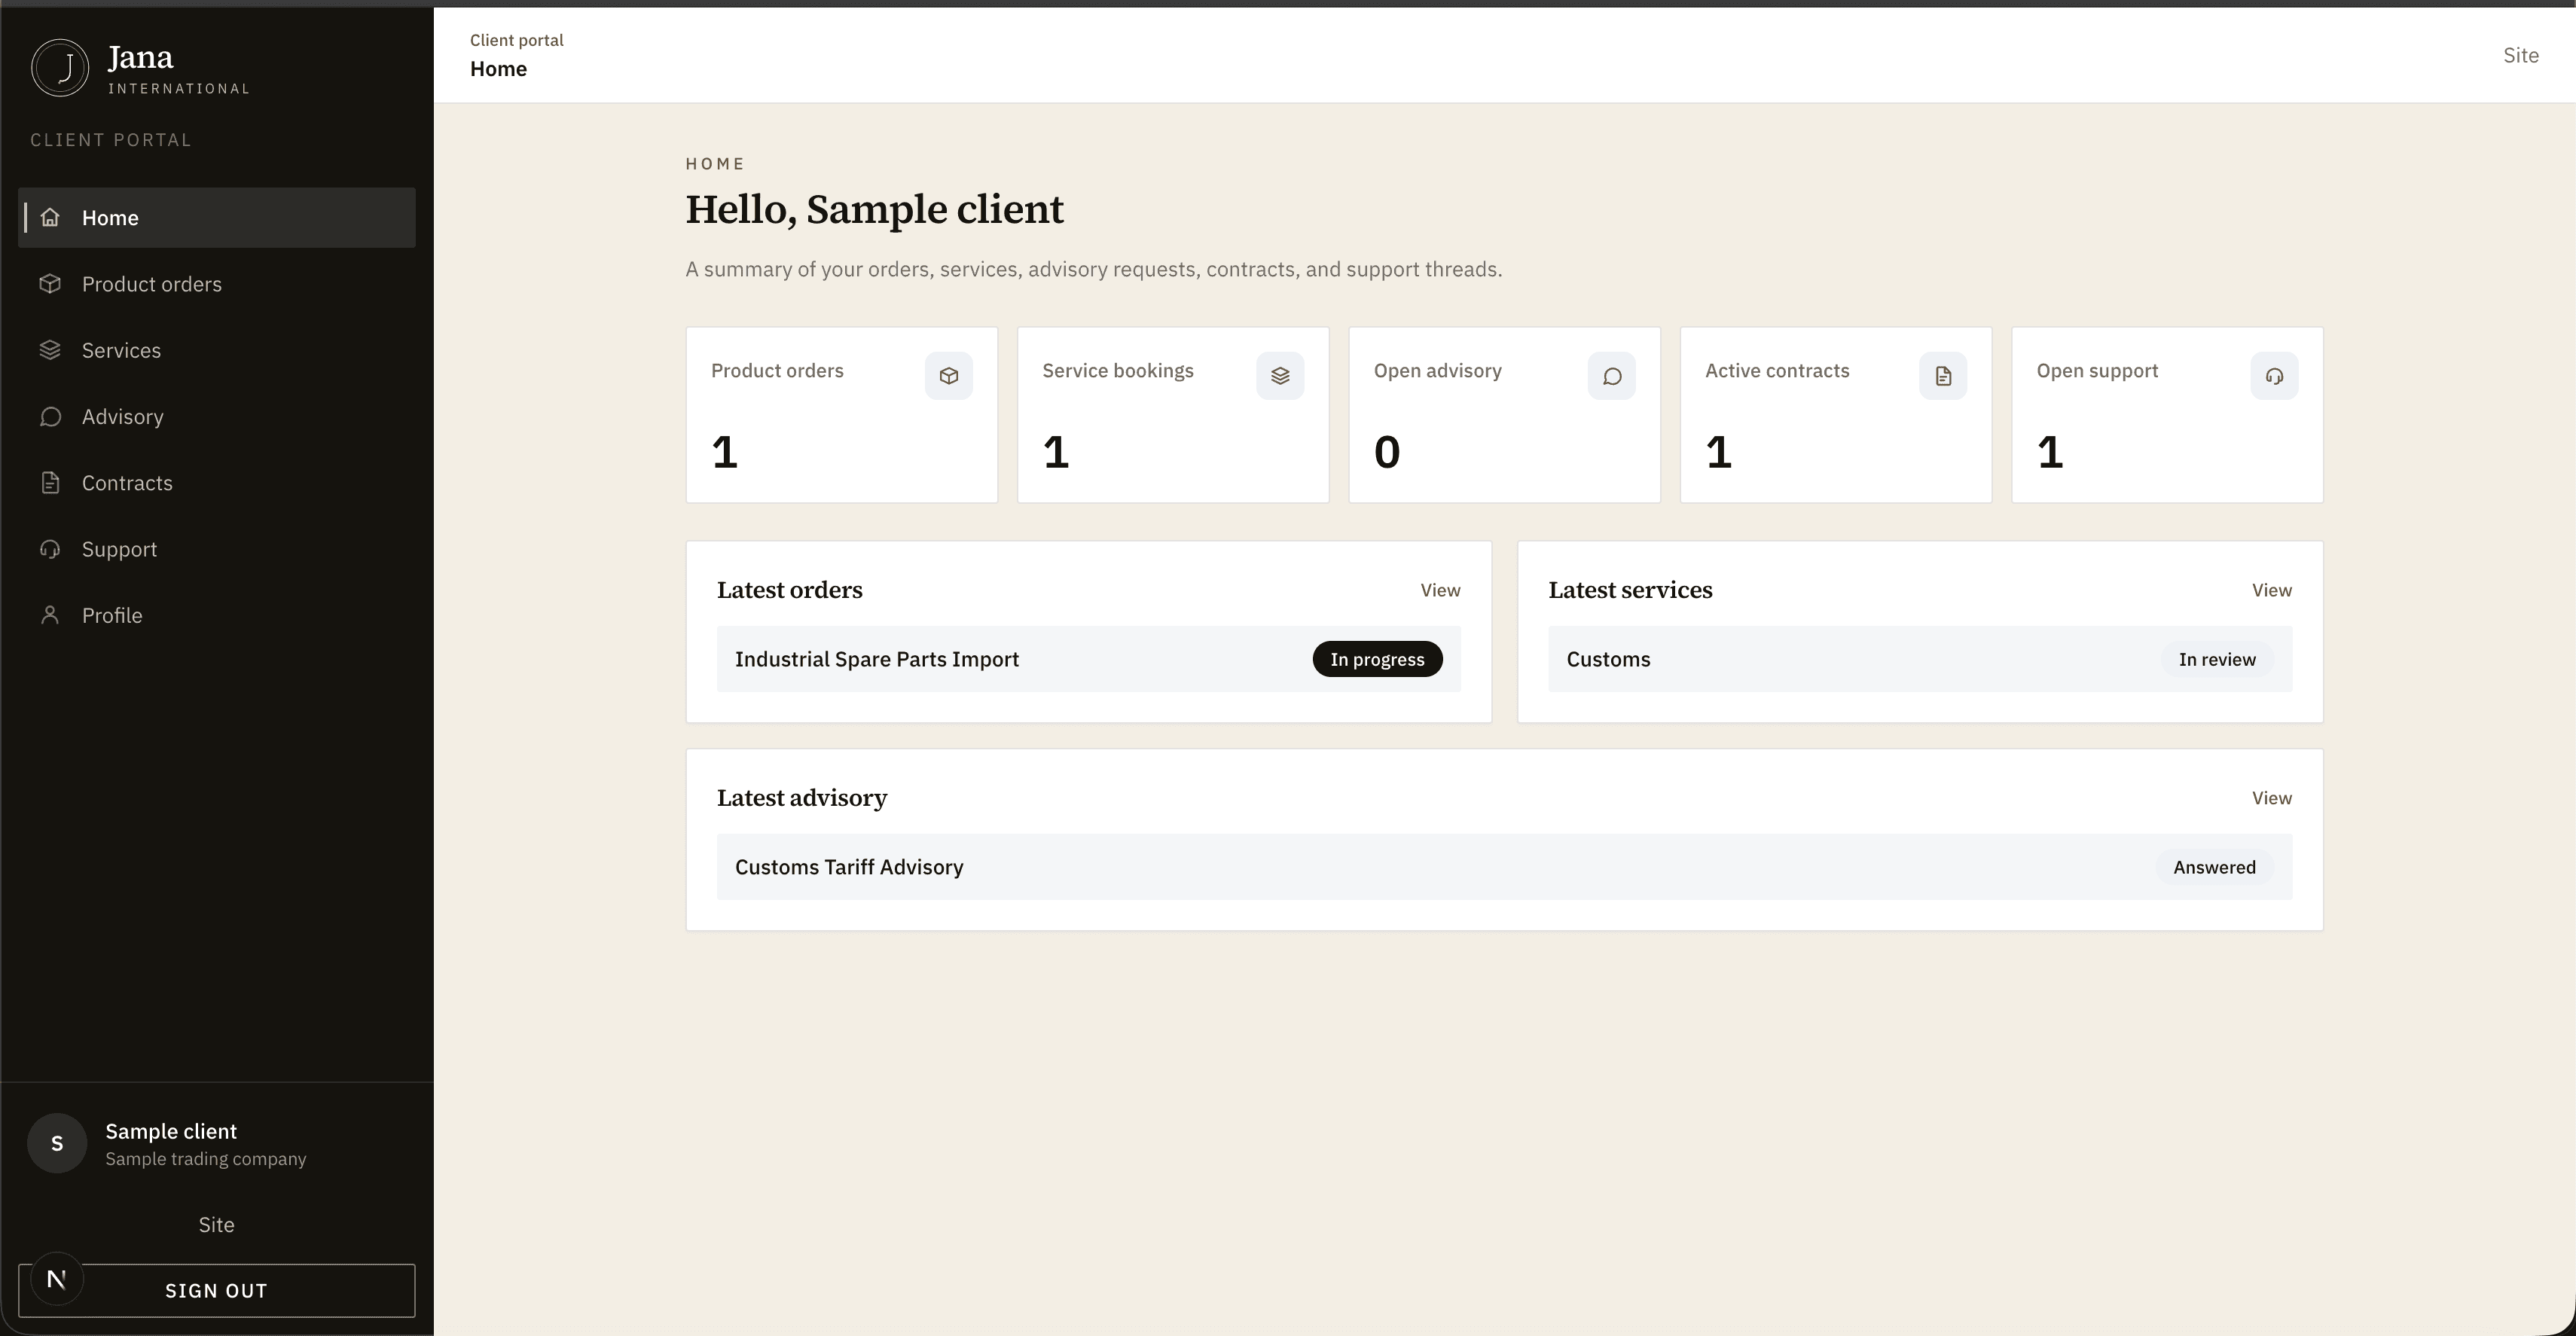This screenshot has height=1336, width=2576.
Task: Click the Answered status badge
Action: 2214,867
